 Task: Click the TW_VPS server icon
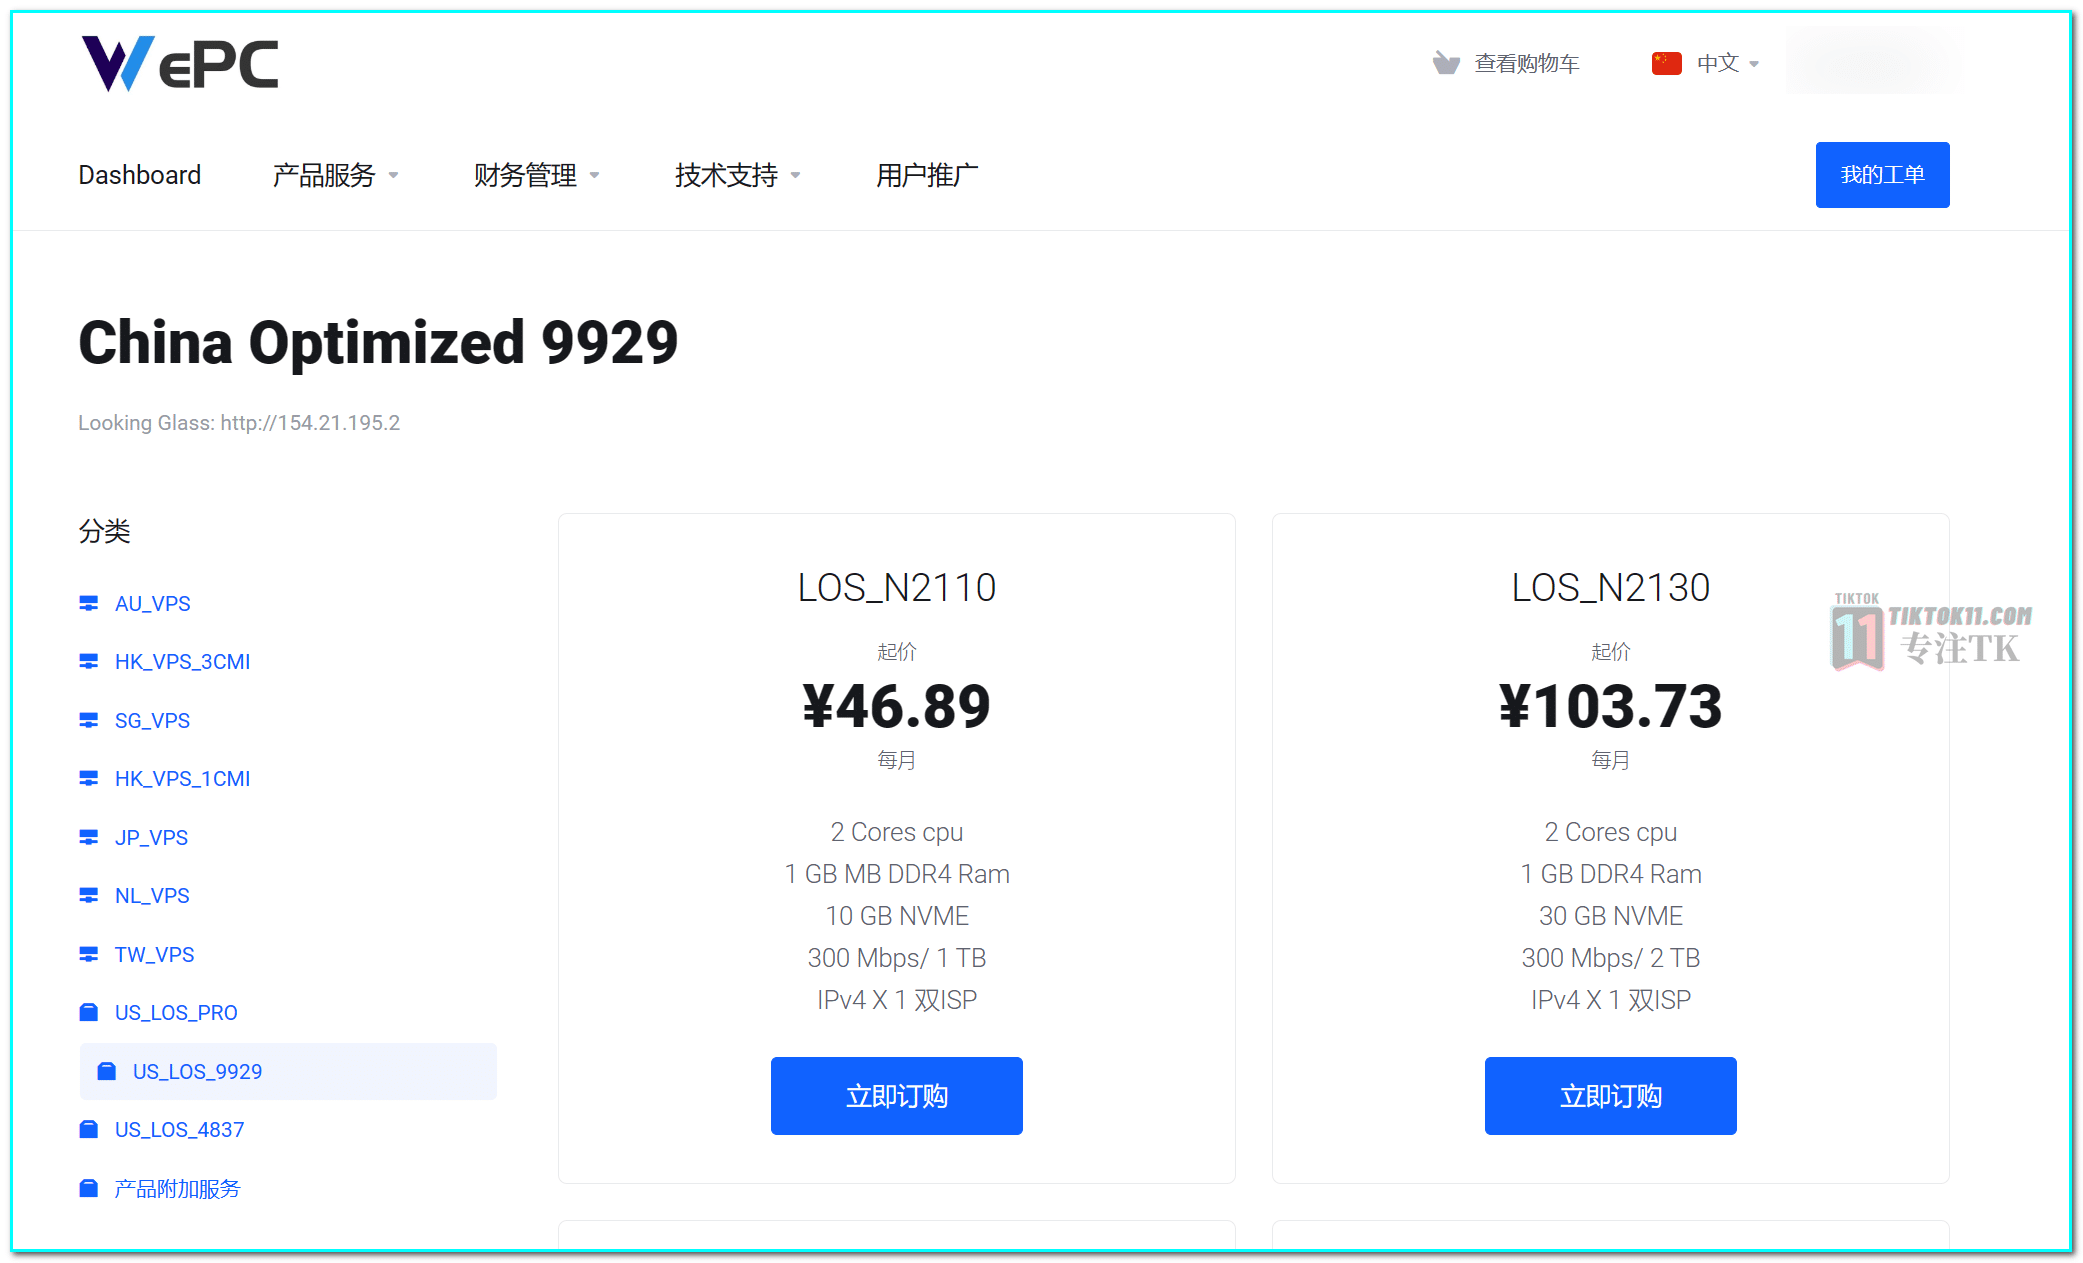pos(89,954)
